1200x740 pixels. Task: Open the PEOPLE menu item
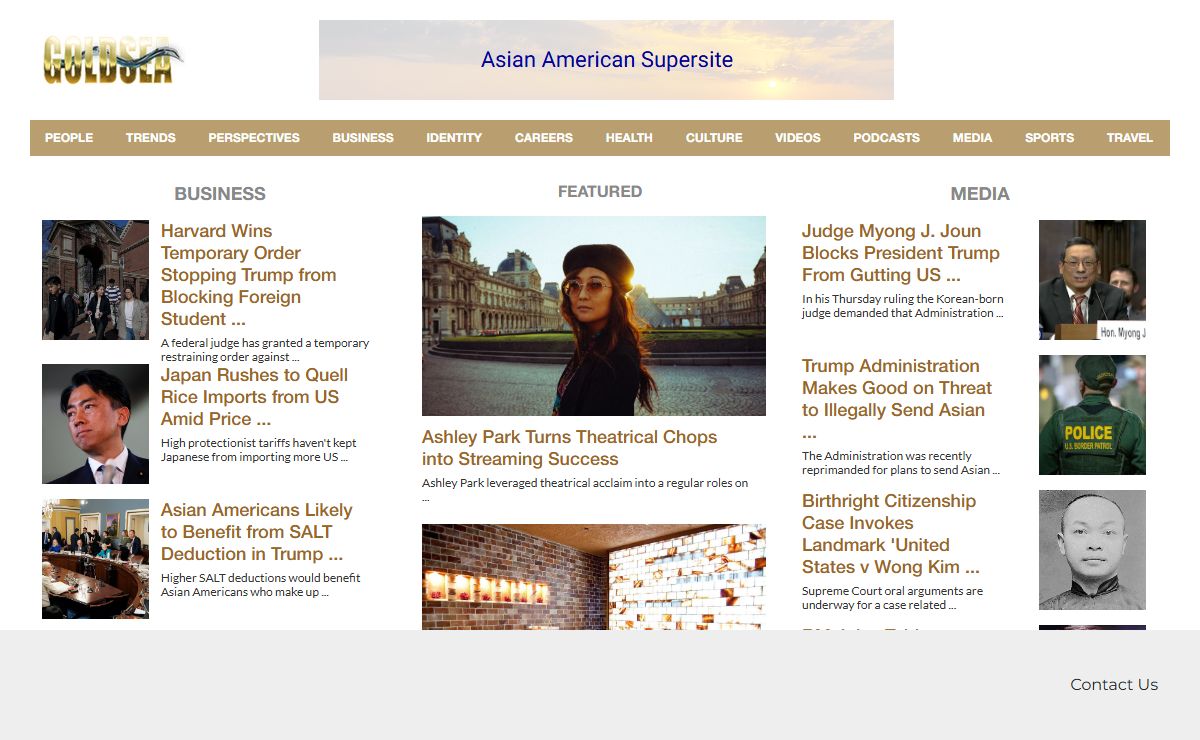[x=69, y=138]
